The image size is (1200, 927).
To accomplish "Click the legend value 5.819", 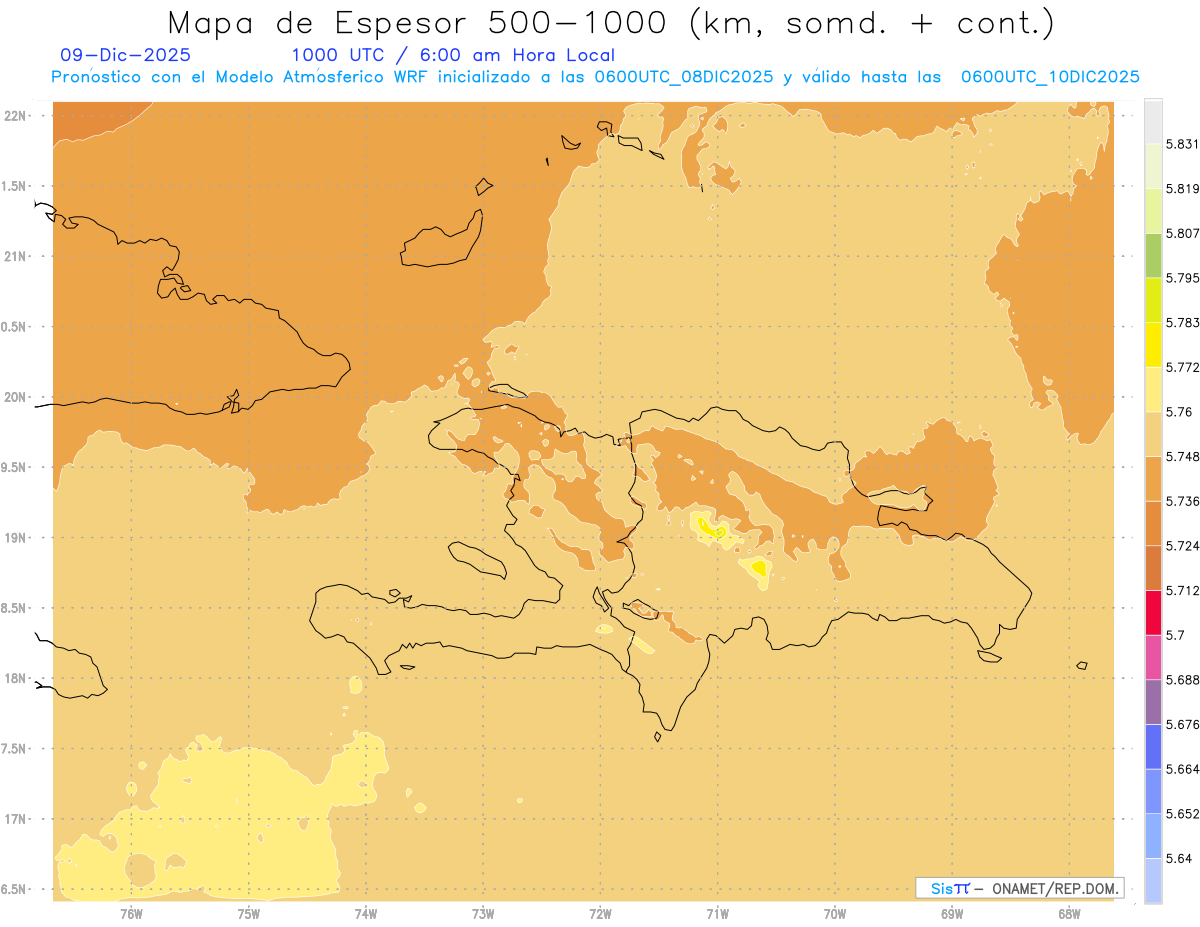I will [1183, 189].
